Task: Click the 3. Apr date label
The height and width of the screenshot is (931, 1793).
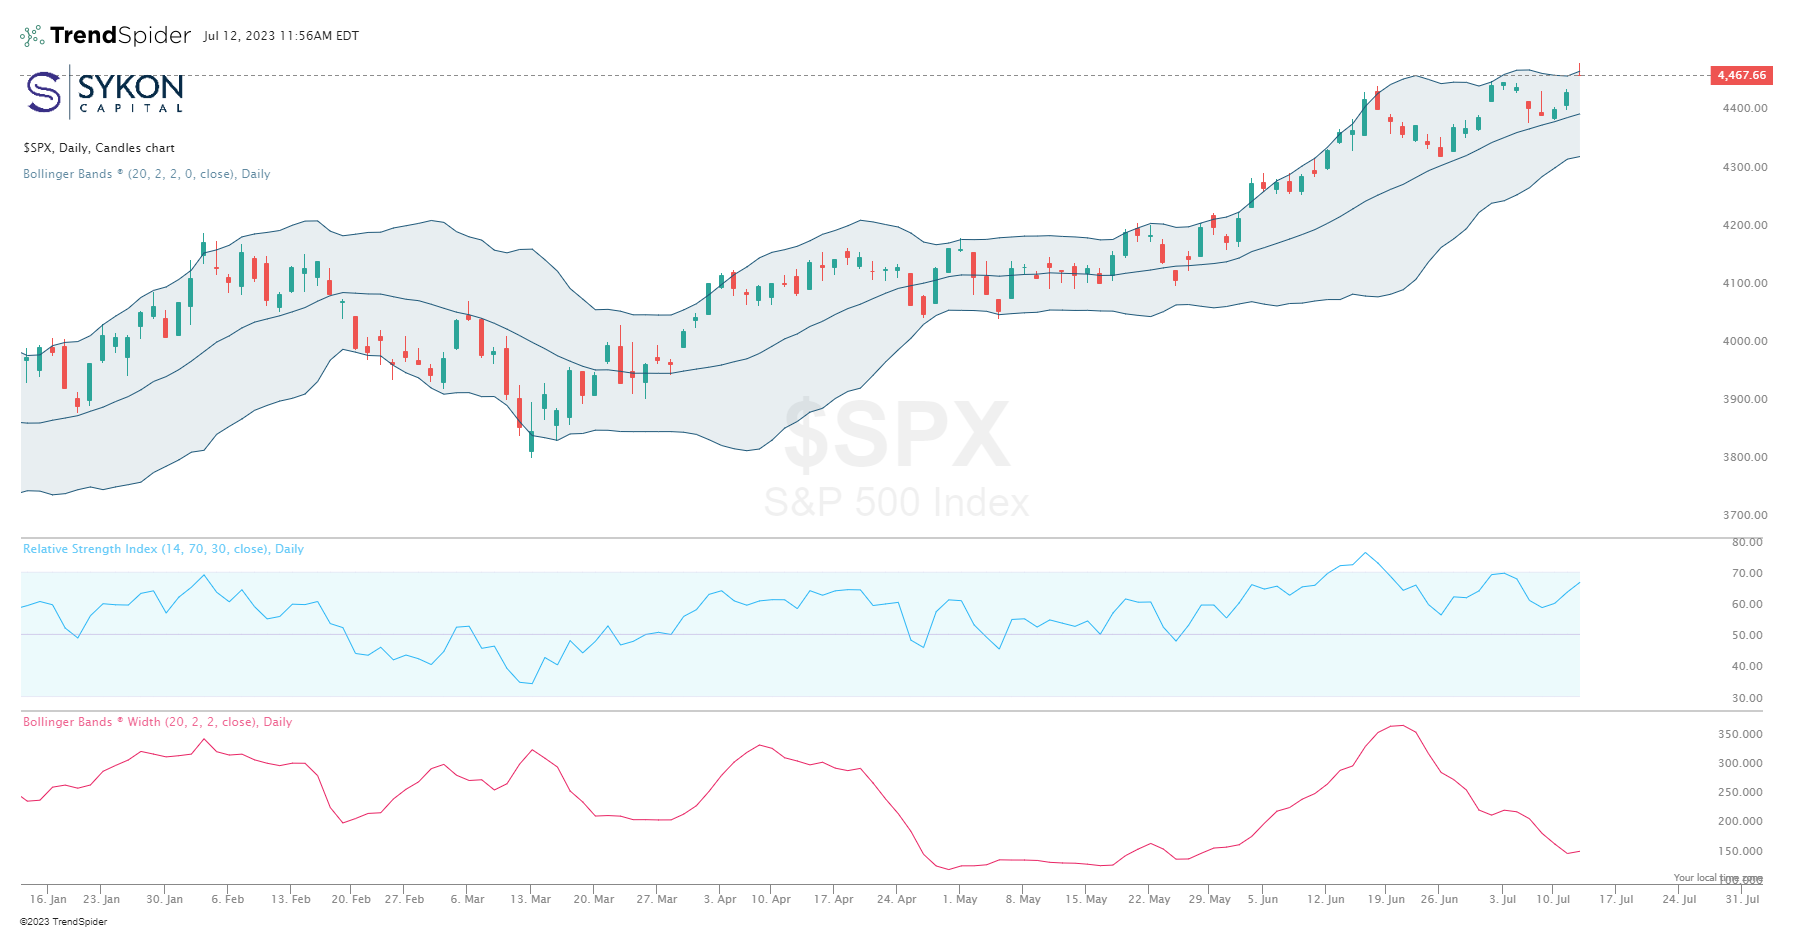Action: click(x=720, y=899)
